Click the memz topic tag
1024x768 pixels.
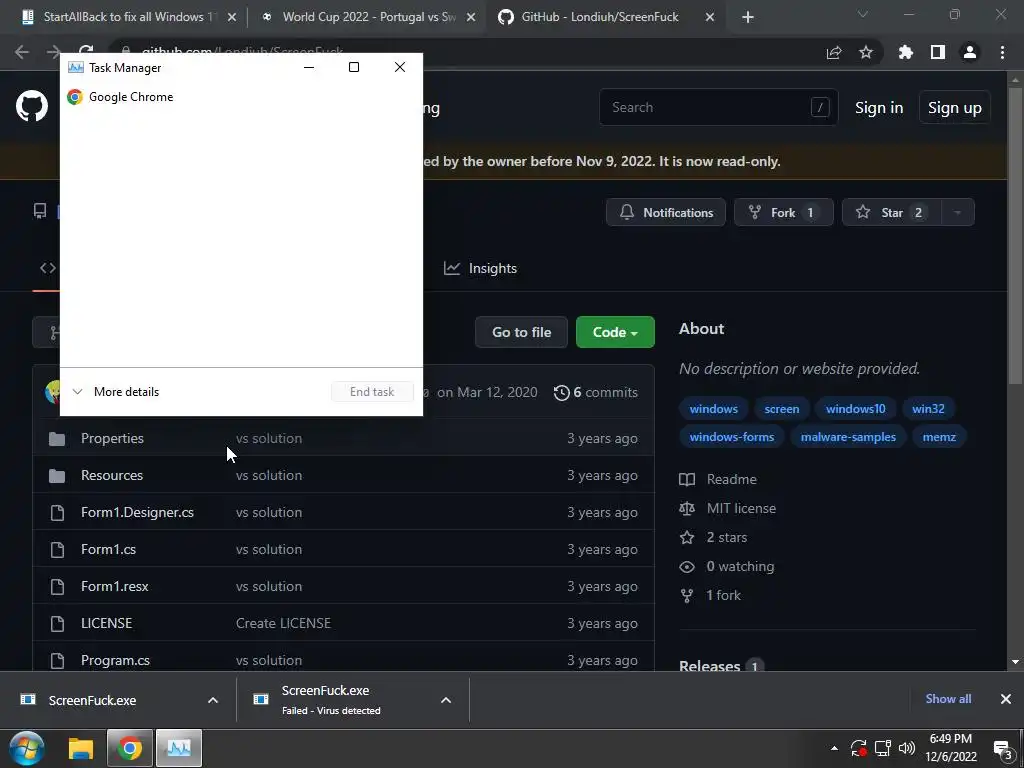click(939, 437)
